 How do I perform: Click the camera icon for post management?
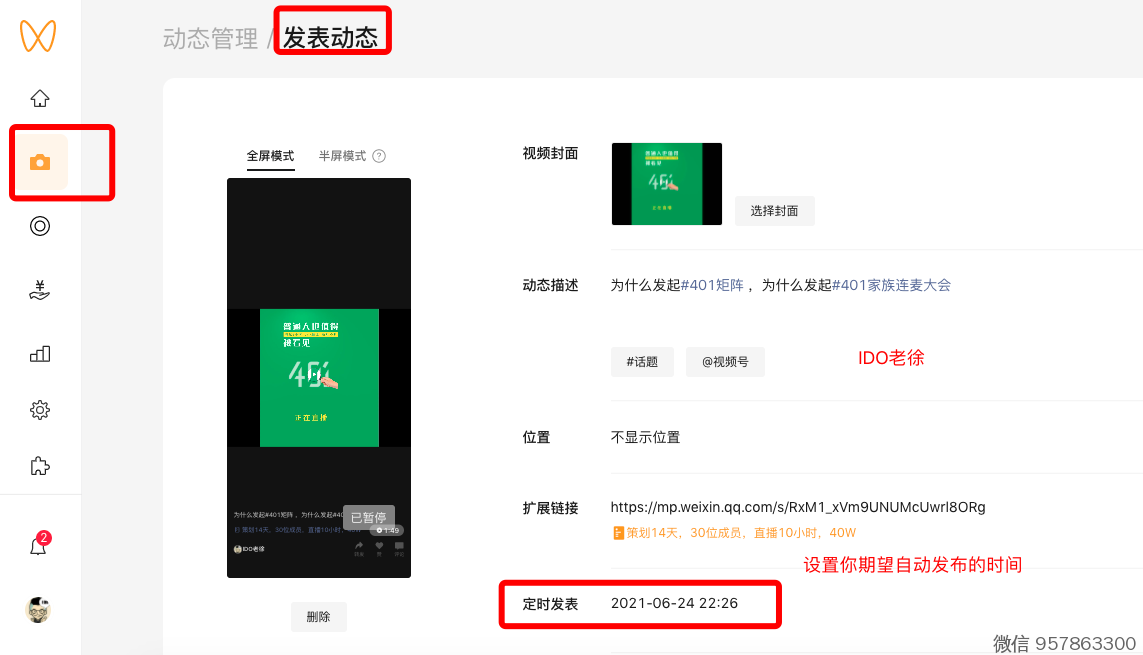coord(40,162)
